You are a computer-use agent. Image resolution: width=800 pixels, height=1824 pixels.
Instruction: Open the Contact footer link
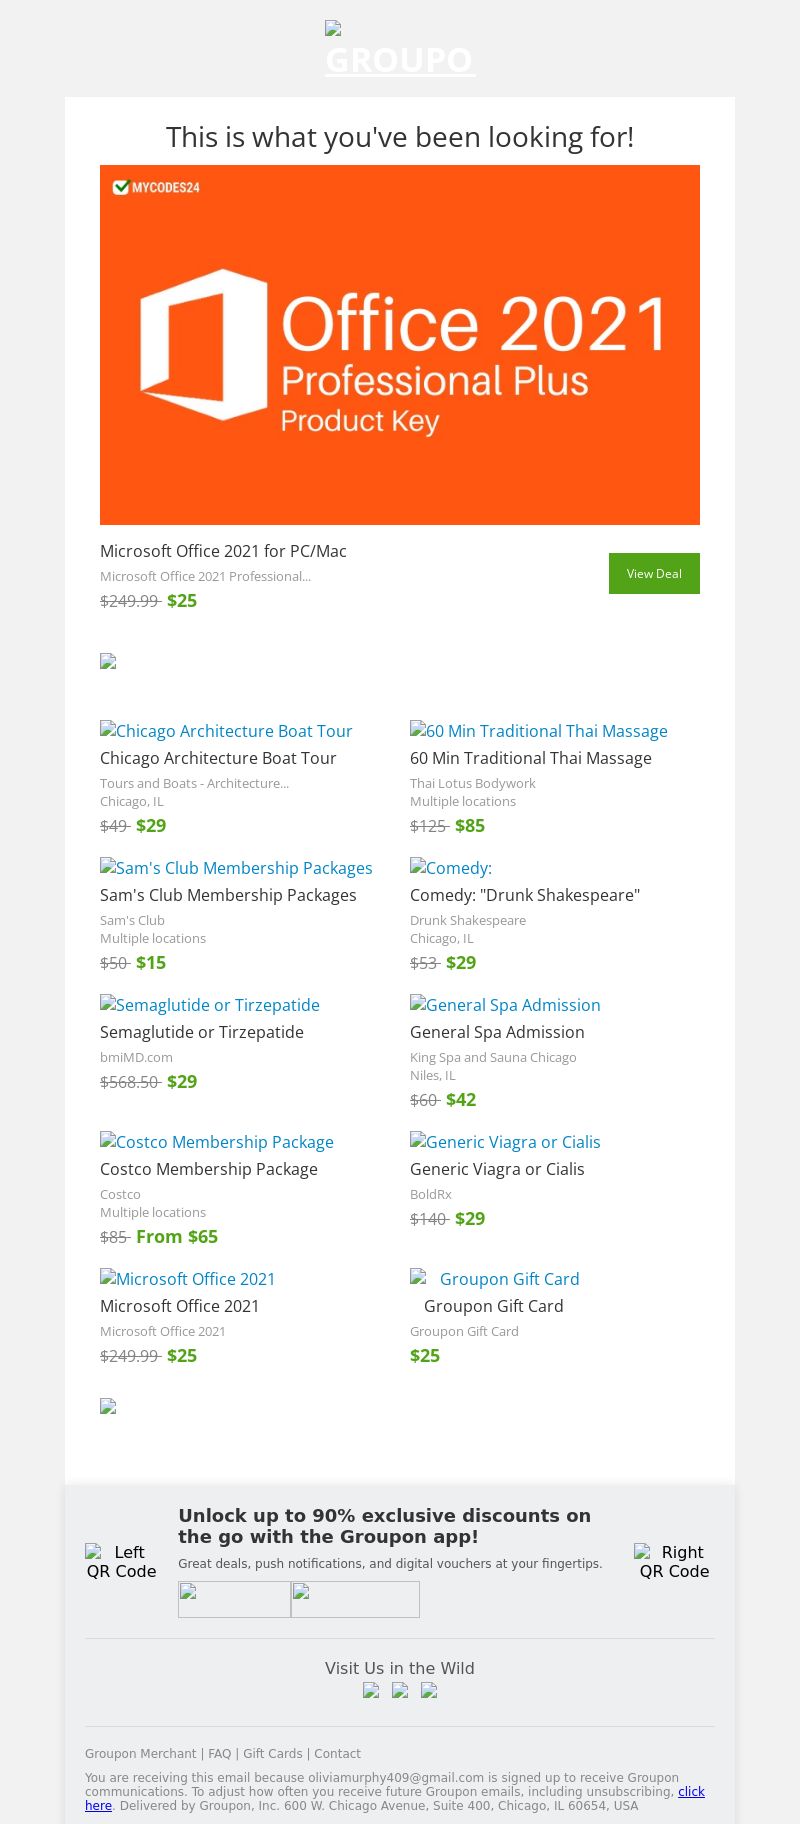(337, 1753)
